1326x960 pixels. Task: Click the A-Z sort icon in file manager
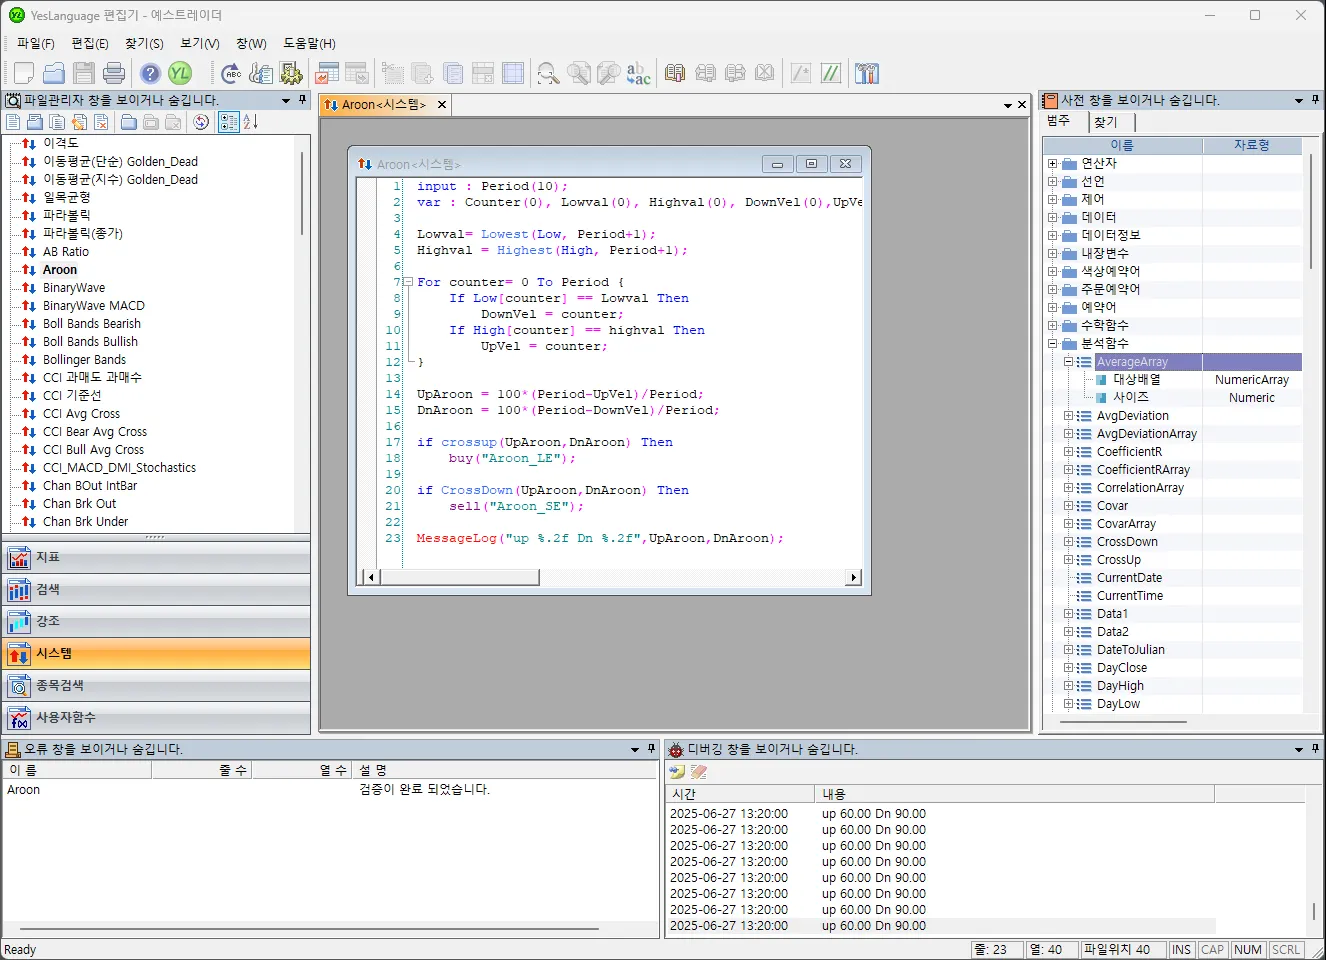(250, 122)
